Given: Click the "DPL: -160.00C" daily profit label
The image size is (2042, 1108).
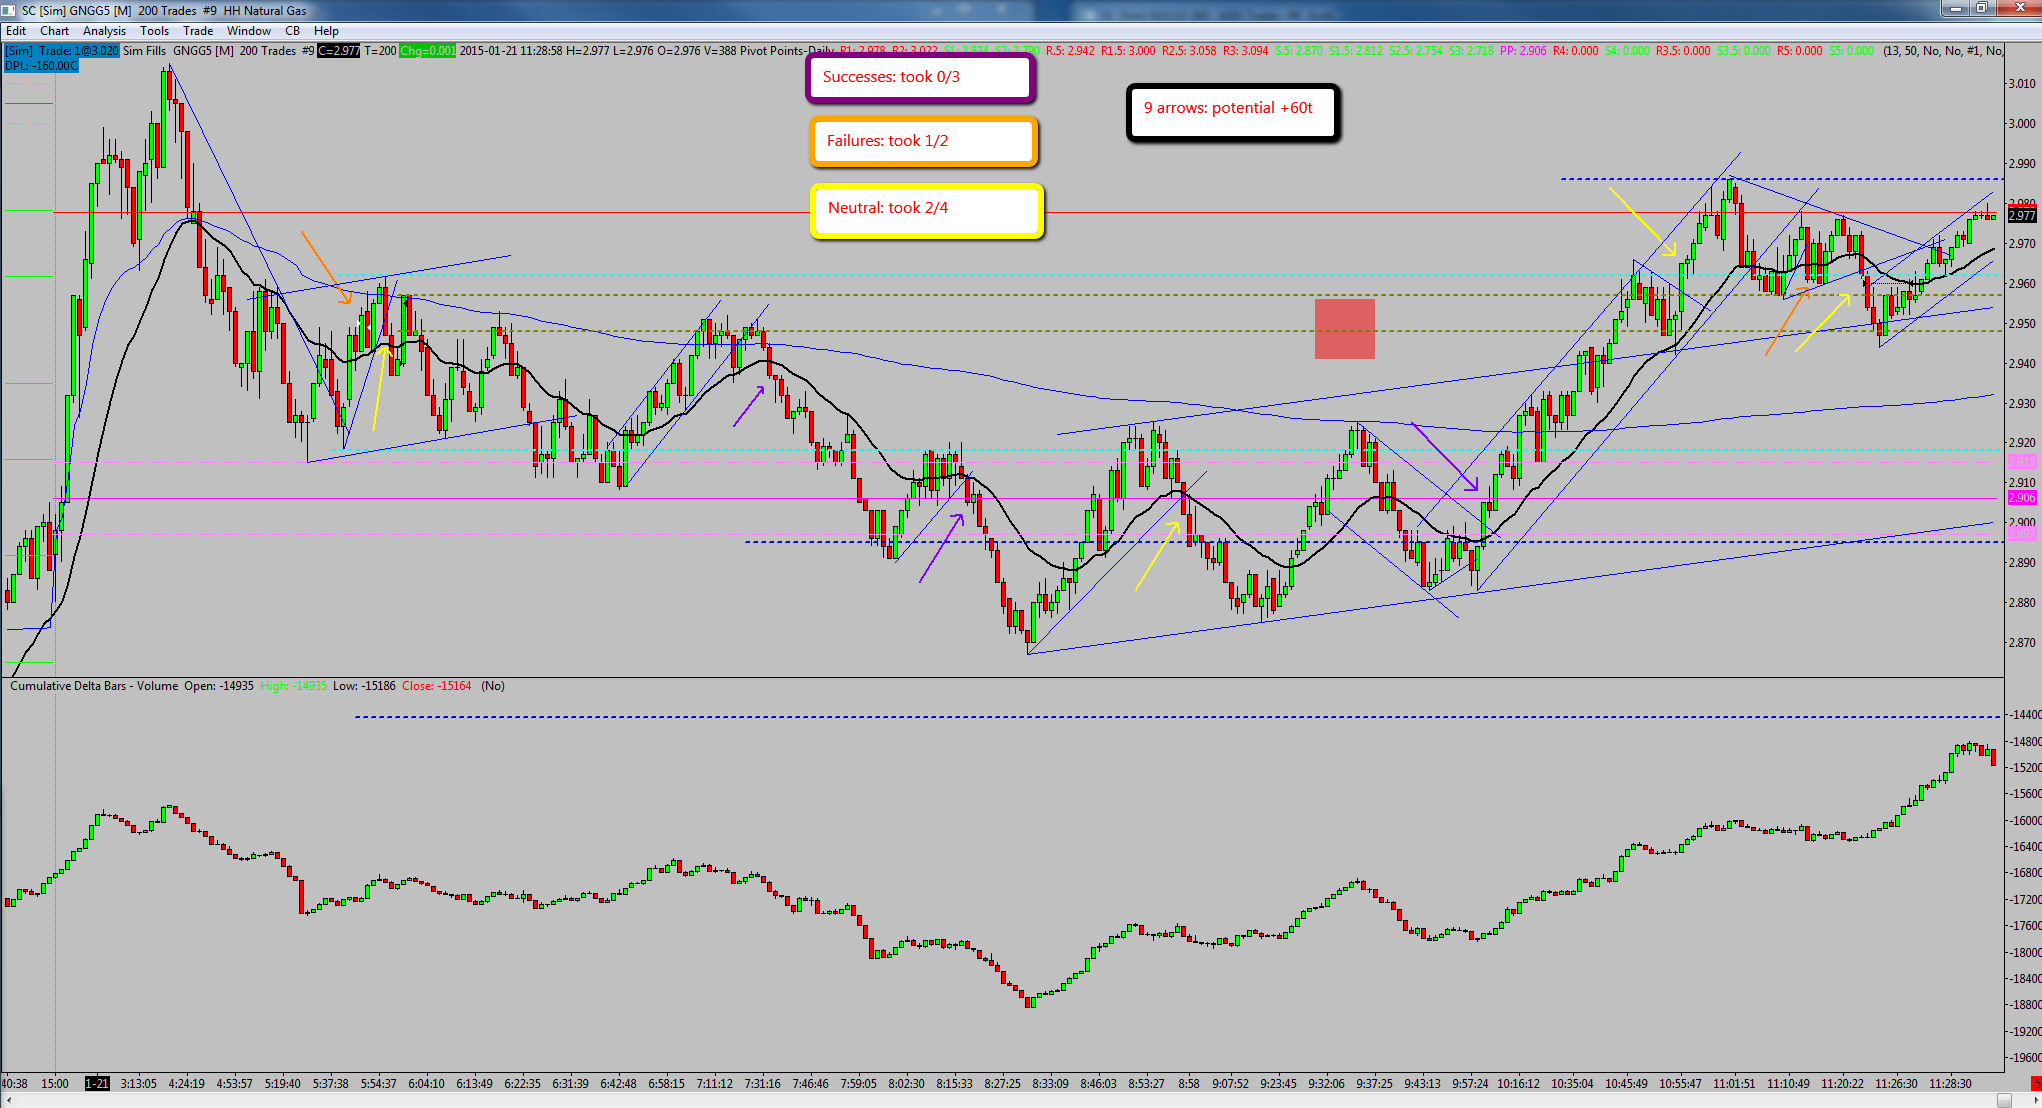Looking at the screenshot, I should point(41,66).
